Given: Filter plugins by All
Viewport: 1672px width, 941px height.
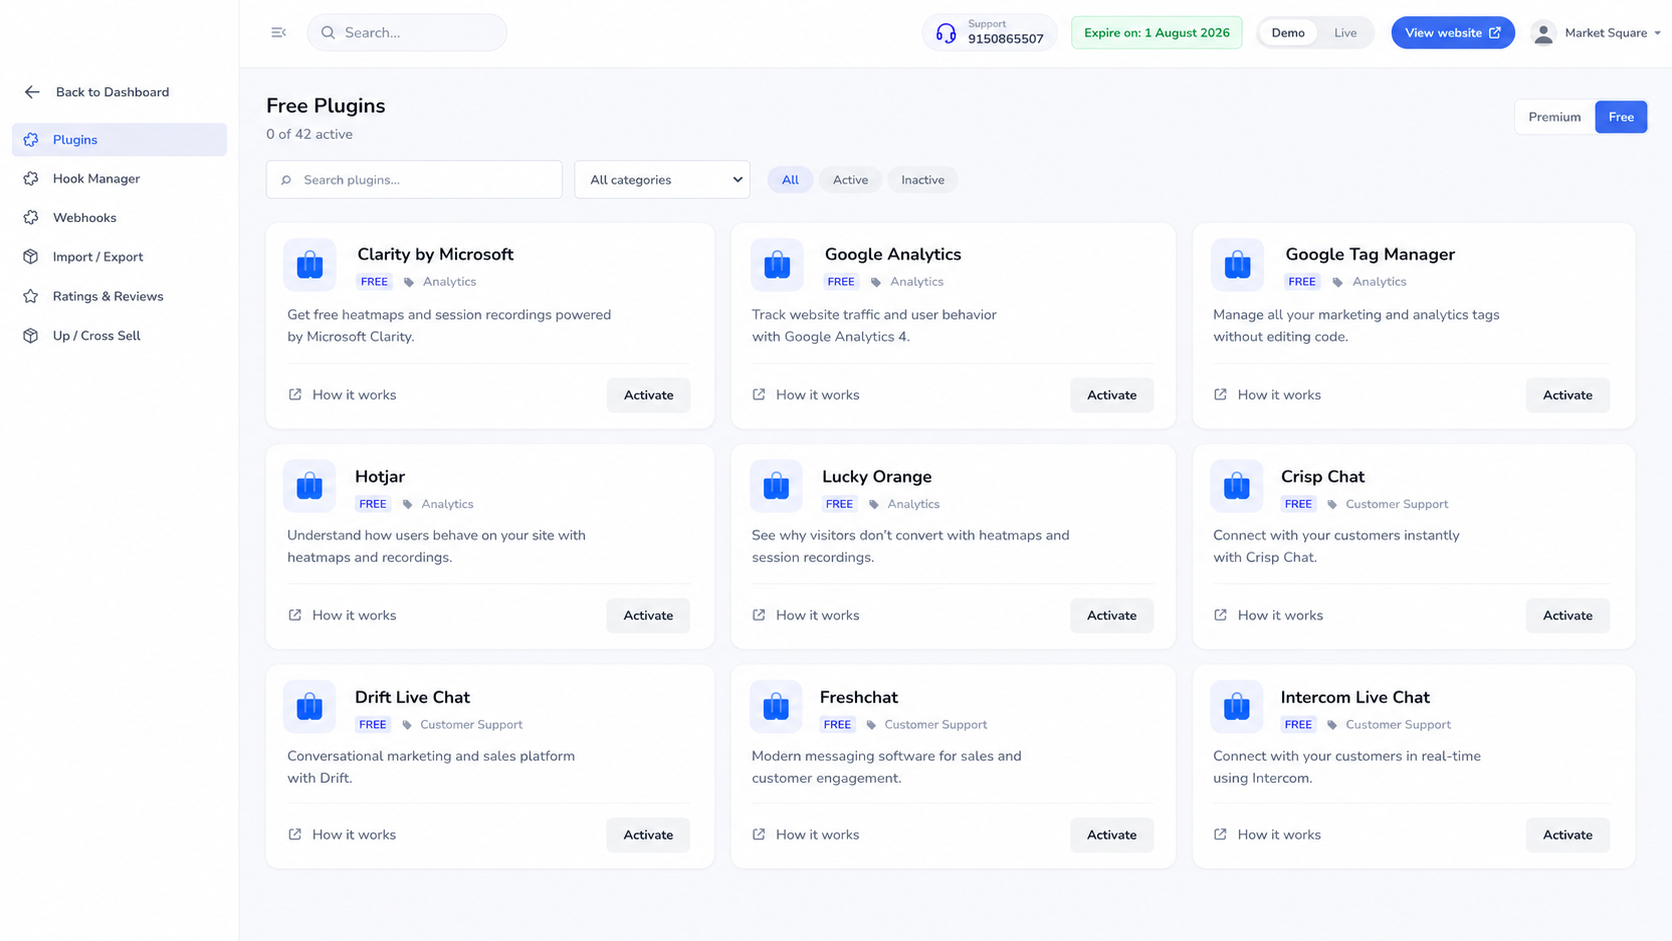Looking at the screenshot, I should (x=790, y=180).
